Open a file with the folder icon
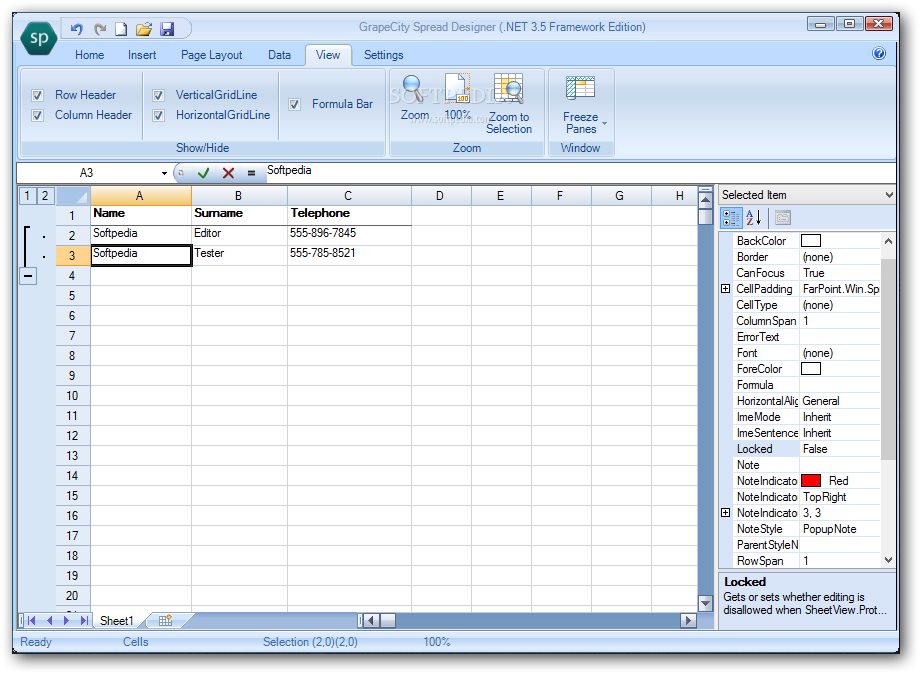Viewport: 920px width, 674px height. (144, 29)
